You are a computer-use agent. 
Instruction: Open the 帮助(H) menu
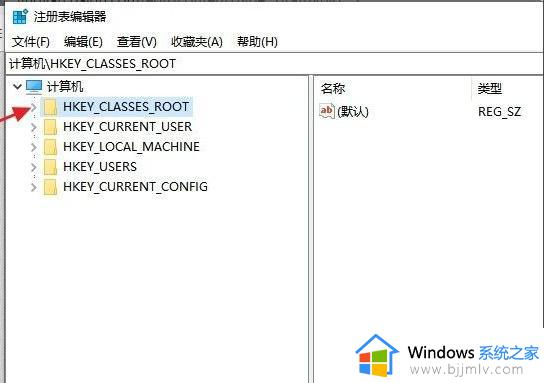(257, 42)
